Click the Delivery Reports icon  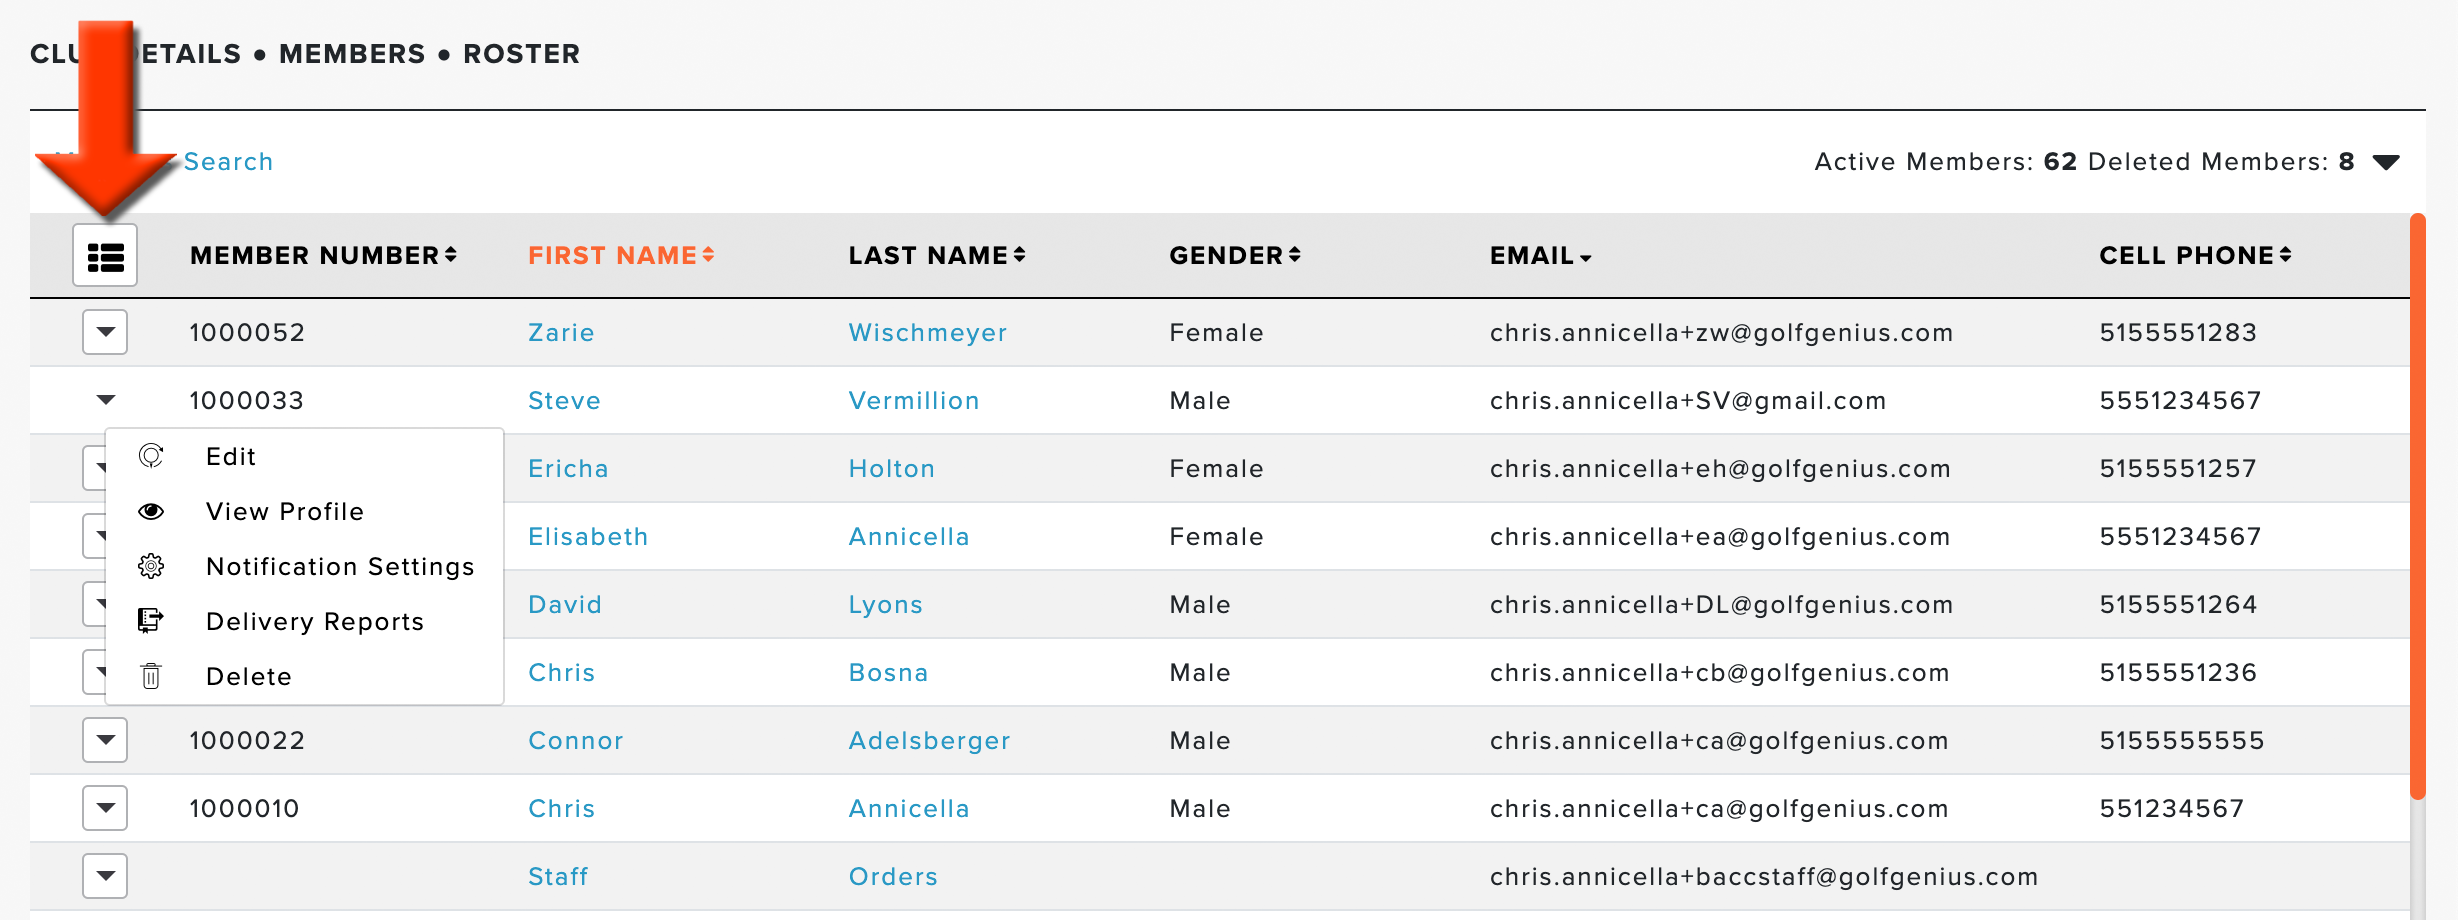151,621
